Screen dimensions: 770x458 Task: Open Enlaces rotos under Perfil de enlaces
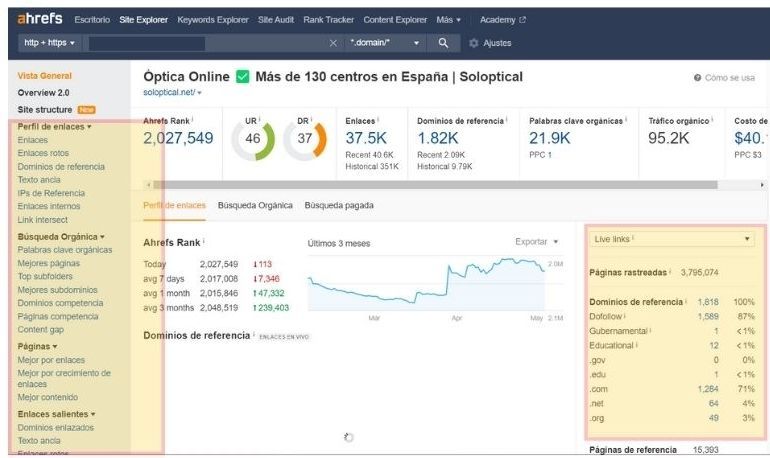[43, 153]
